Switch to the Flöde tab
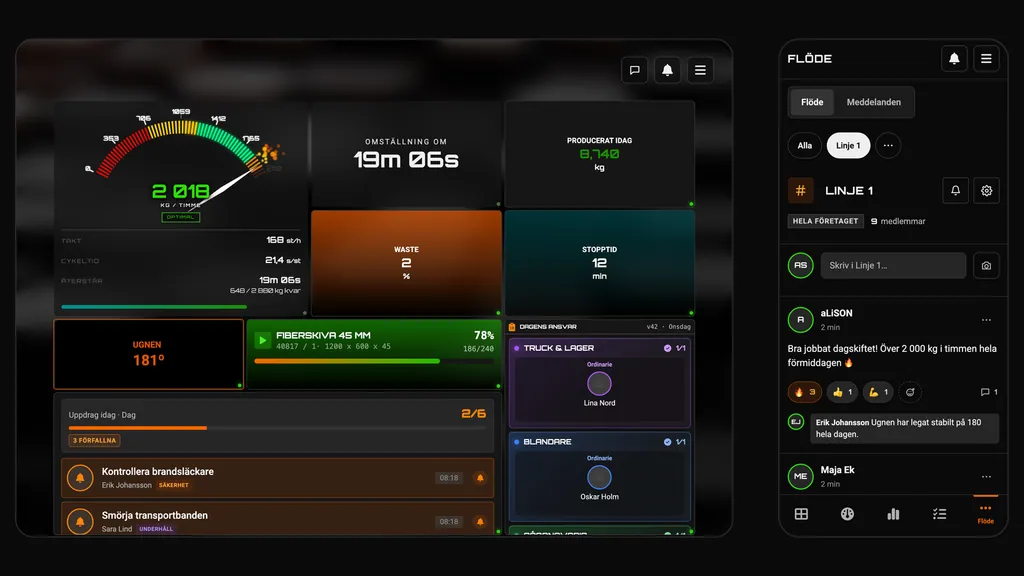This screenshot has height=576, width=1024. (x=812, y=102)
